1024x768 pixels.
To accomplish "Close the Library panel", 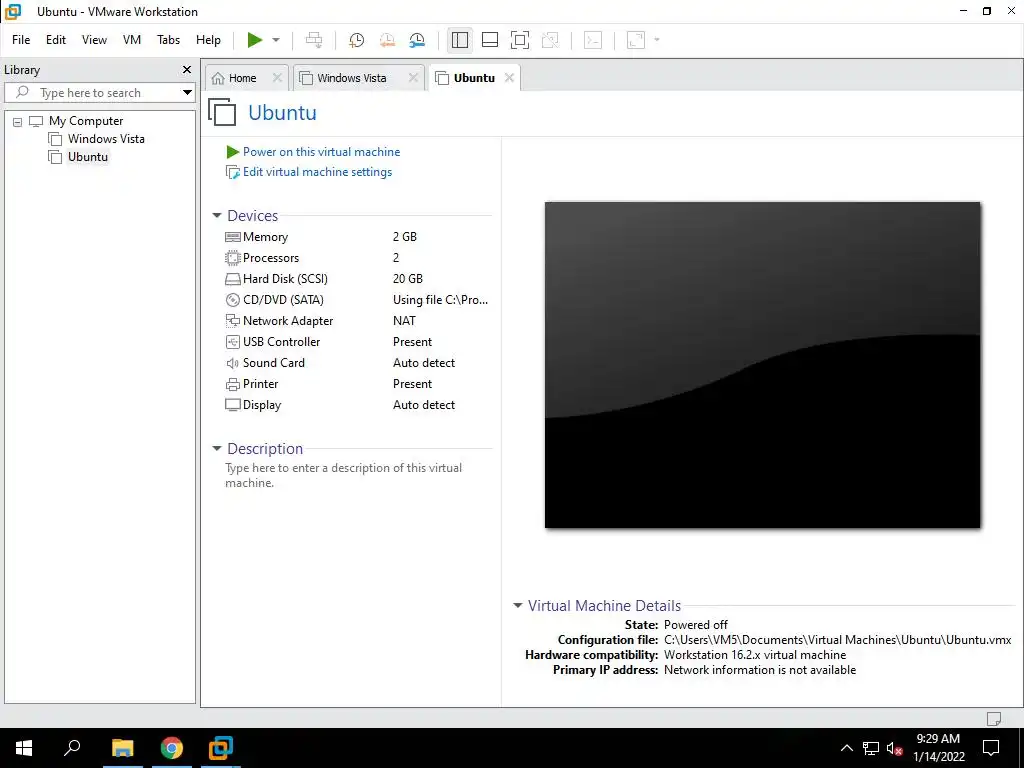I will pos(187,70).
